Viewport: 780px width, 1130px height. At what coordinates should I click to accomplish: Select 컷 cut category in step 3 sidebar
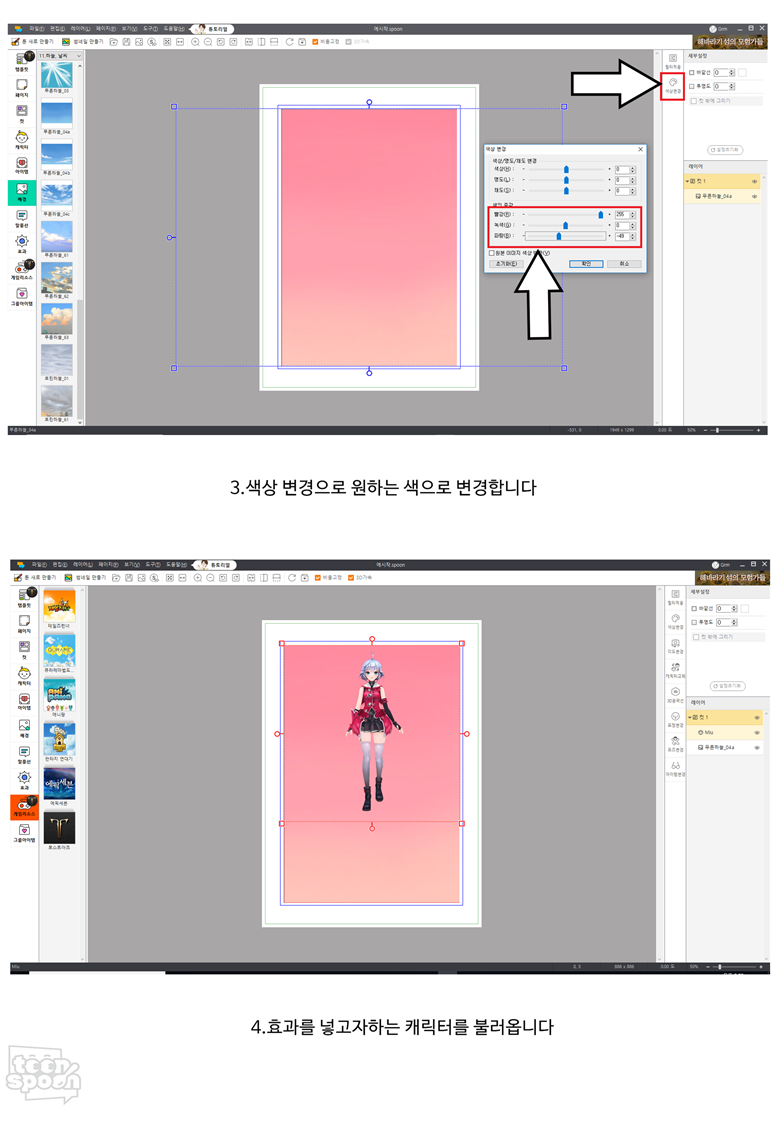tap(22, 114)
